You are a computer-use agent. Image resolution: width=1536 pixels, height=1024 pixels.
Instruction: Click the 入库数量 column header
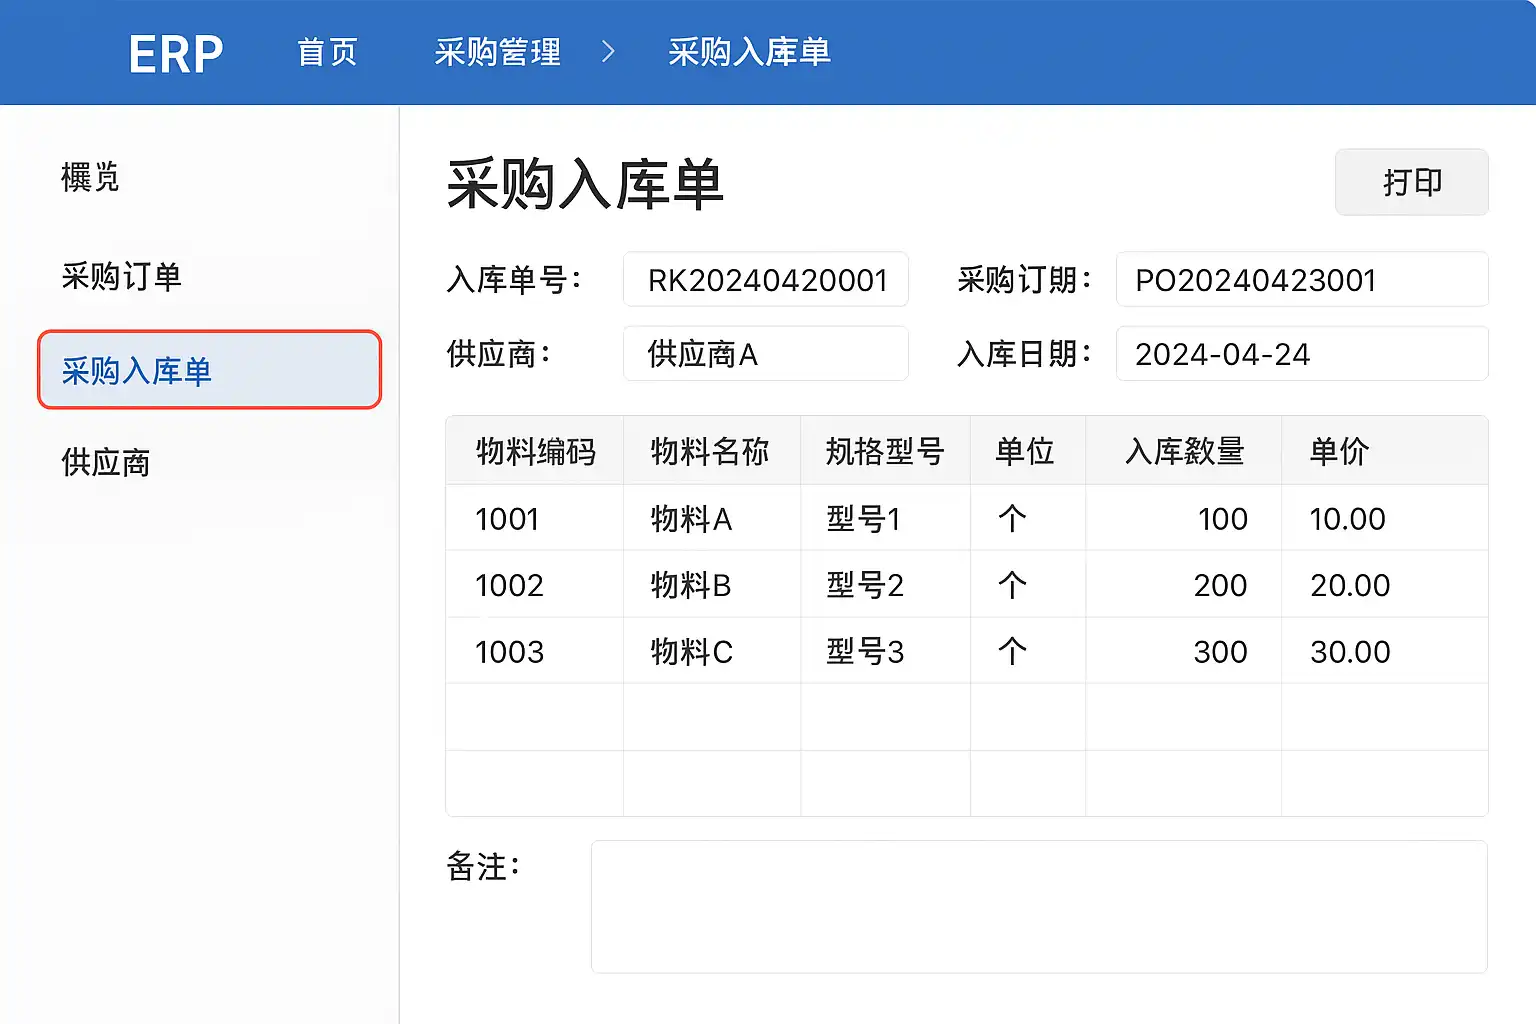1184,451
